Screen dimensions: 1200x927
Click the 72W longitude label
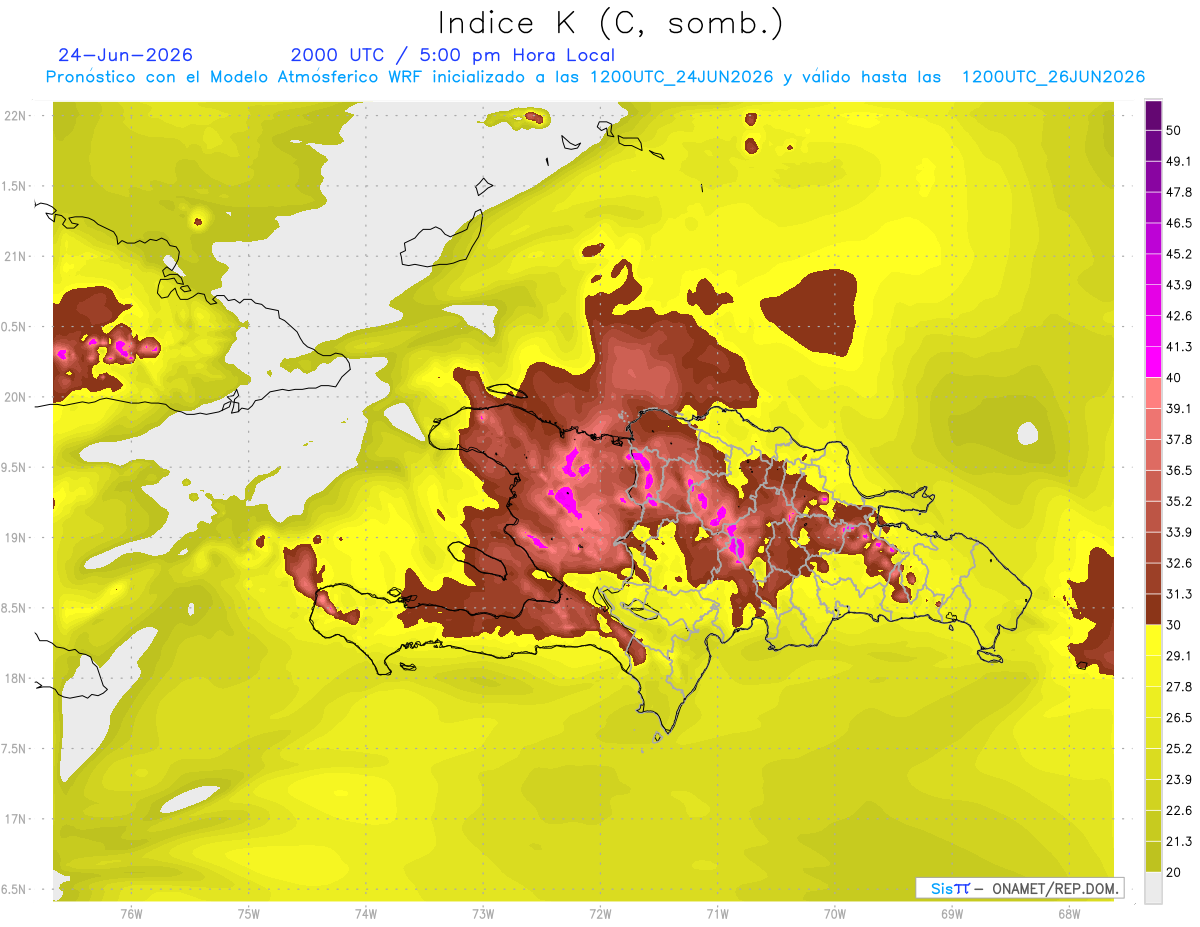[600, 913]
